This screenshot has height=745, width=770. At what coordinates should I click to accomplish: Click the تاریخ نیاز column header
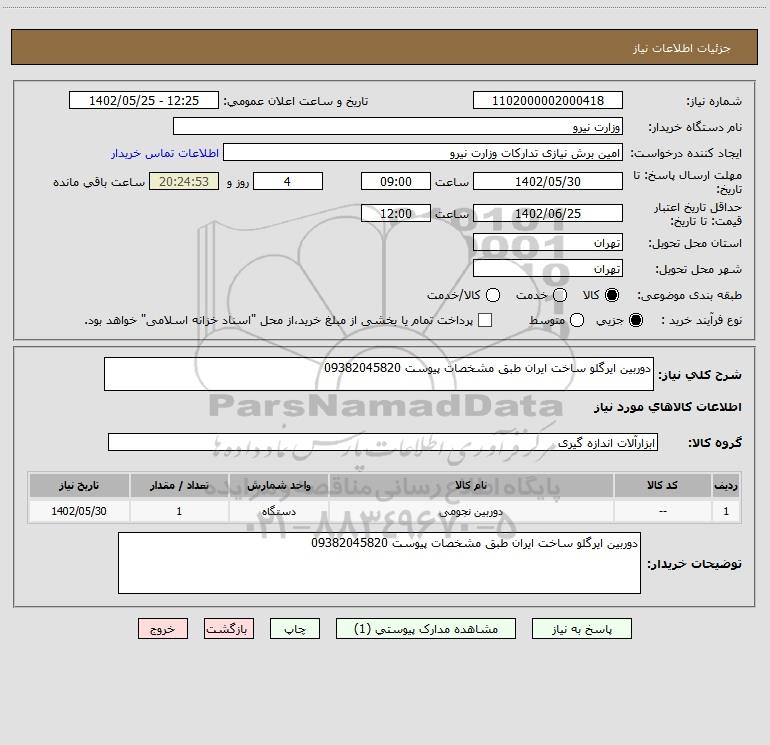tap(79, 485)
